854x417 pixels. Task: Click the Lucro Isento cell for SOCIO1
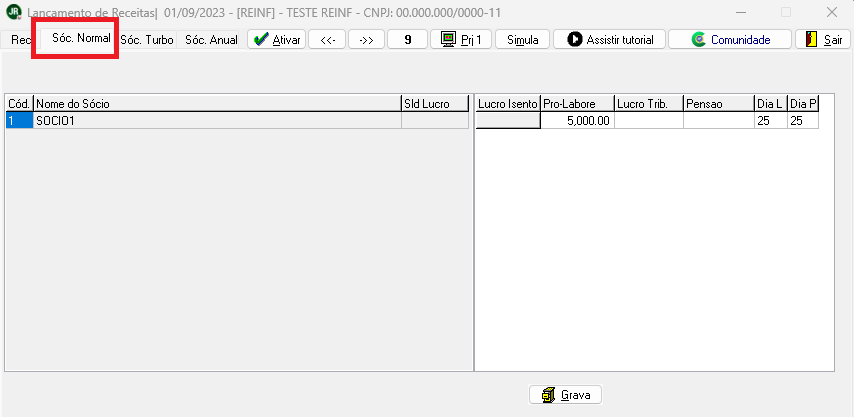pos(507,121)
